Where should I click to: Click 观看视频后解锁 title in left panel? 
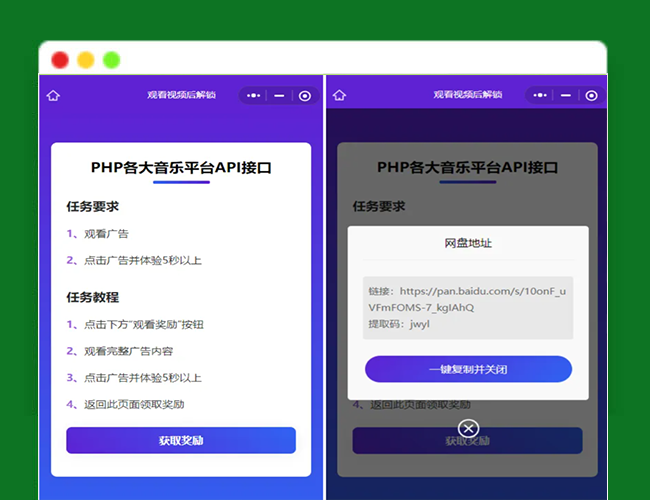pyautogui.click(x=181, y=96)
